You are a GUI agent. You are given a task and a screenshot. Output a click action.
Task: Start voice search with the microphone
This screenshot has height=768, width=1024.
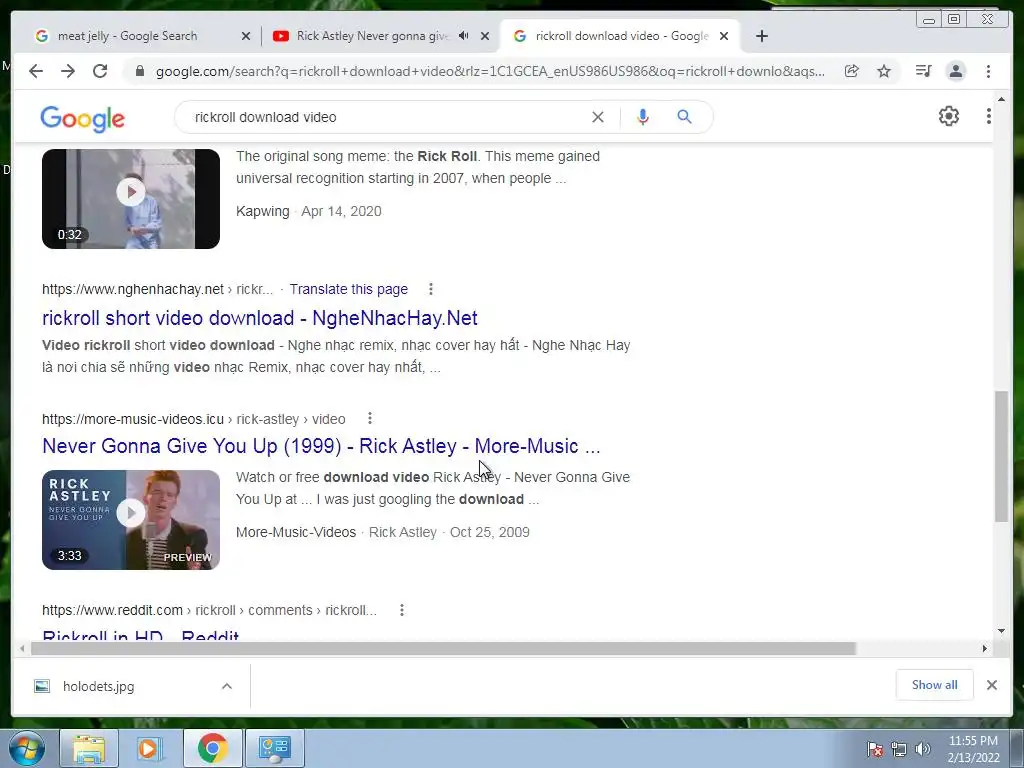(x=643, y=117)
